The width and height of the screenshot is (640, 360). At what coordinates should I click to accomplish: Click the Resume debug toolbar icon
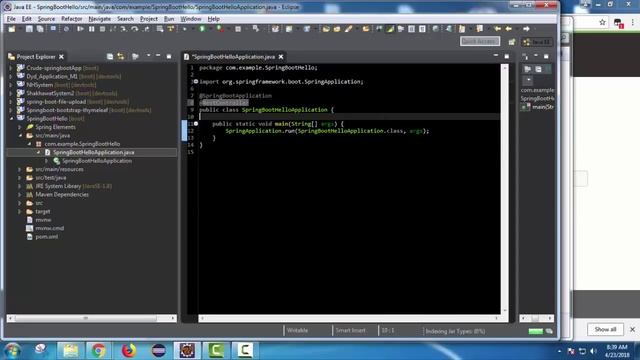coord(80,29)
